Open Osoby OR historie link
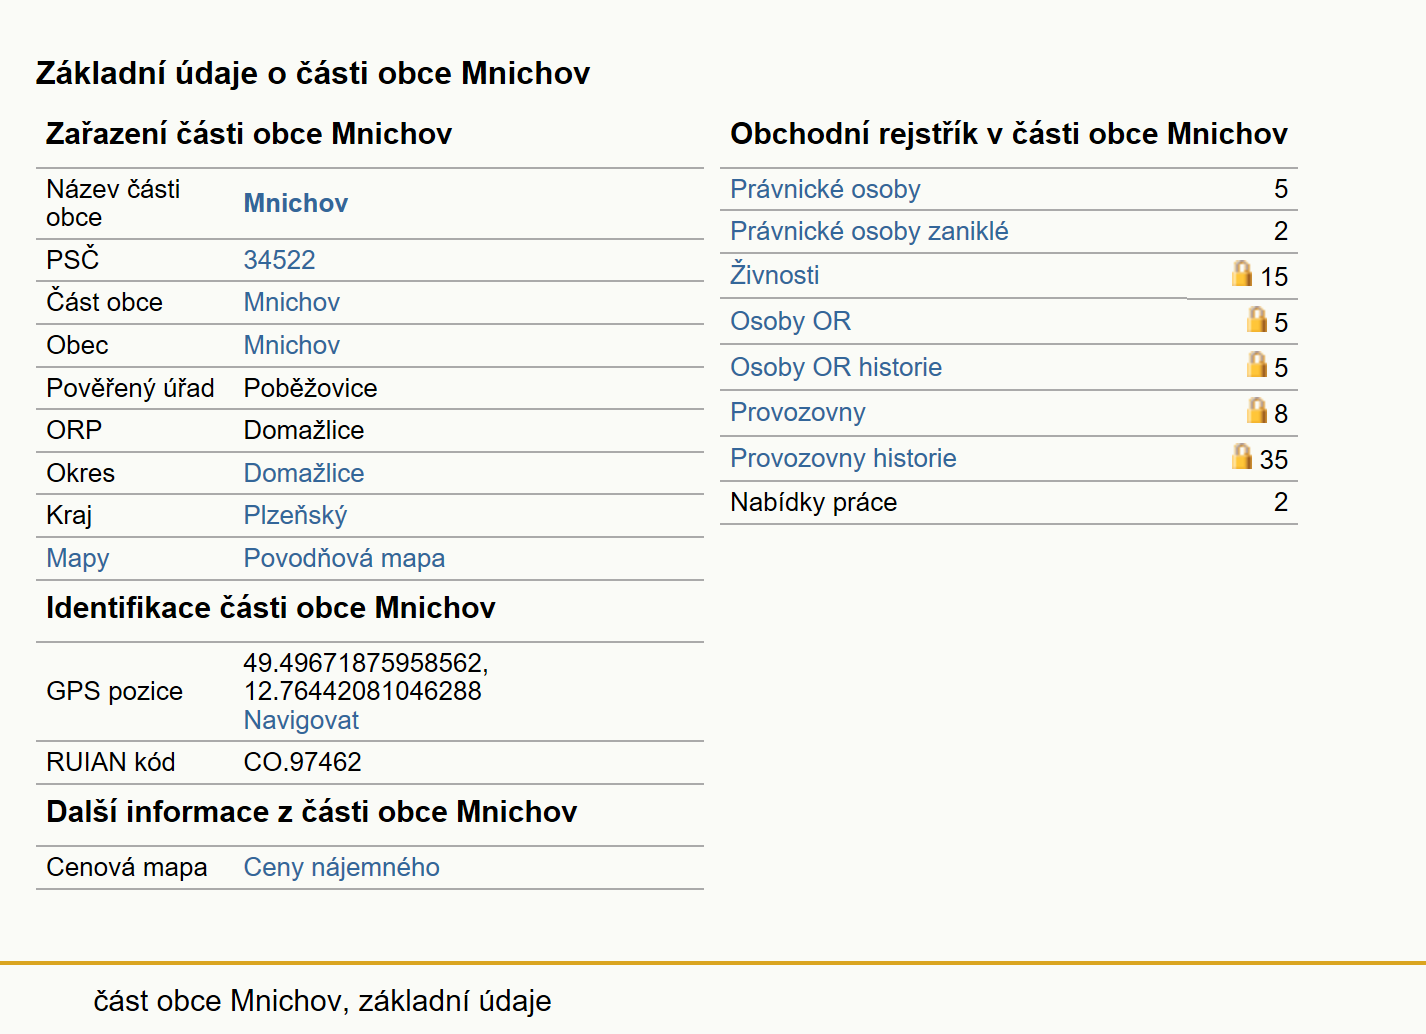This screenshot has height=1034, width=1426. click(x=836, y=367)
